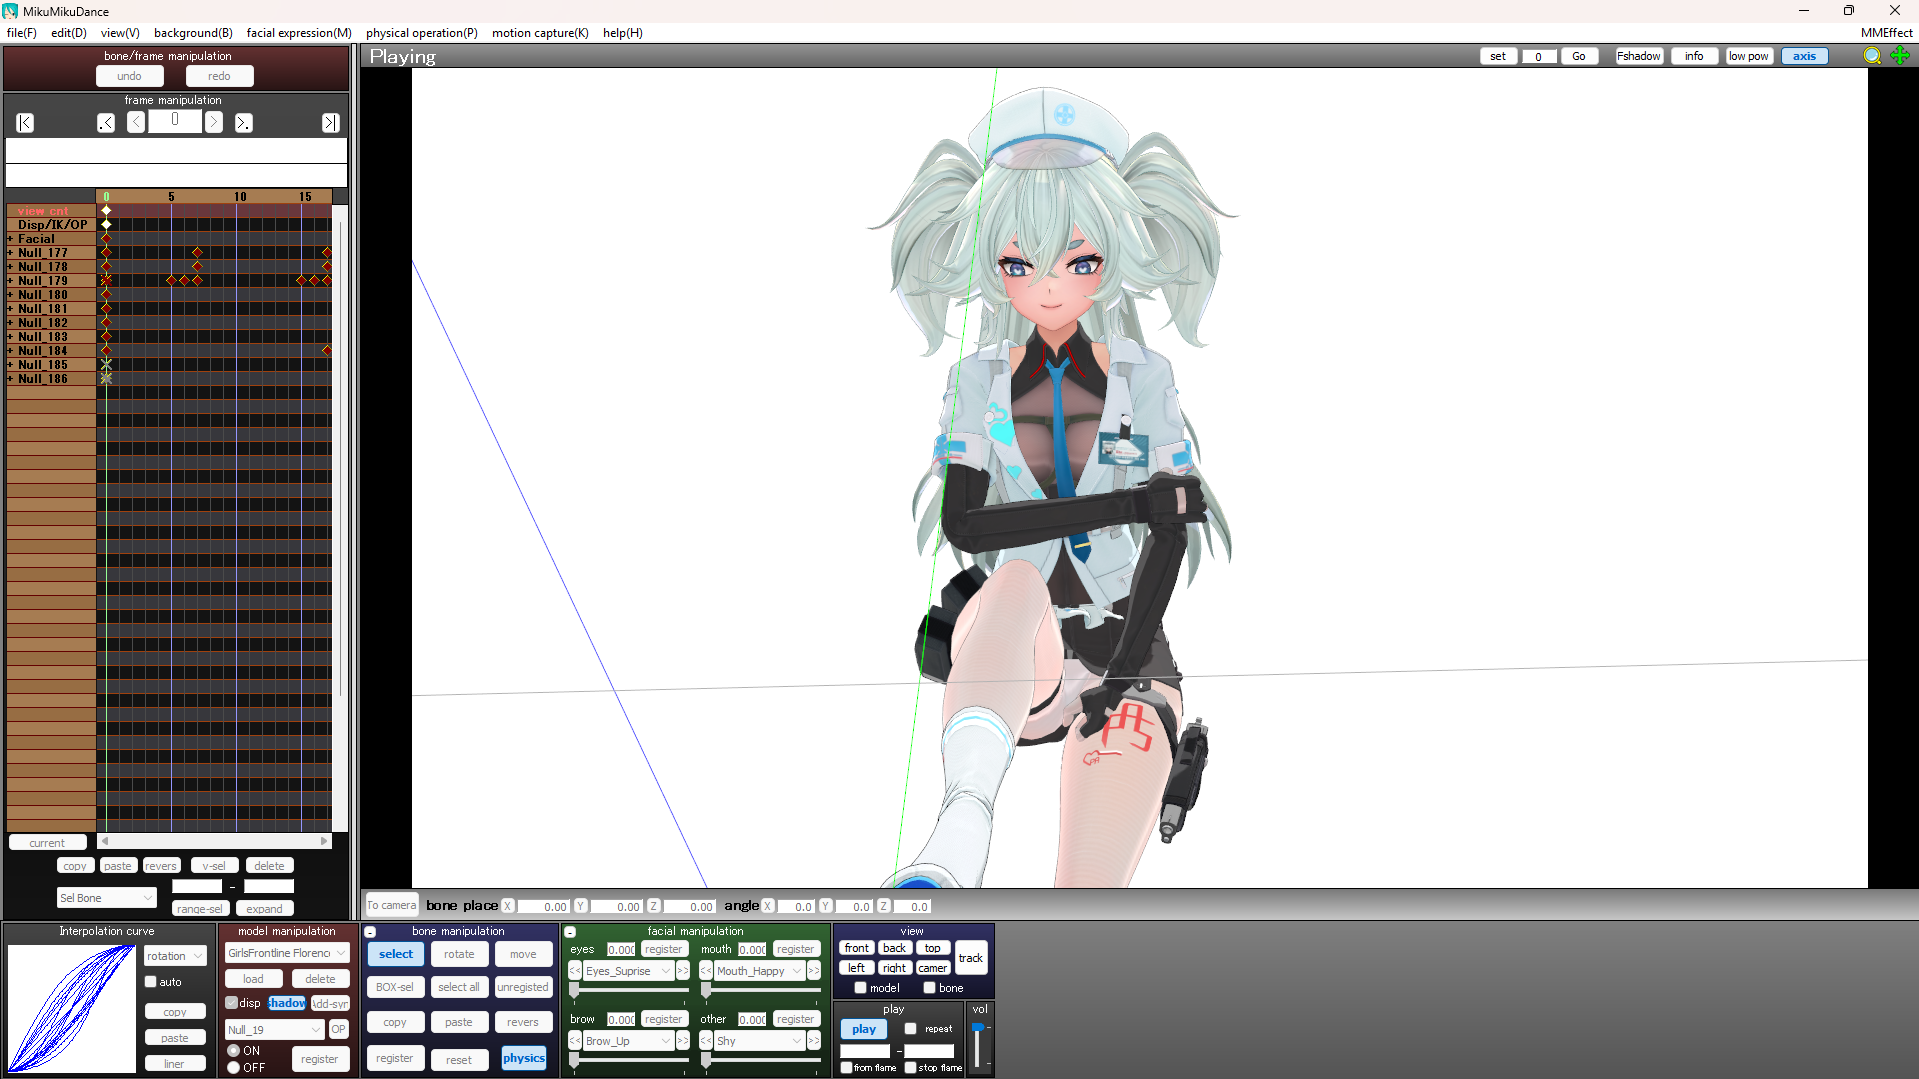The height and width of the screenshot is (1079, 1919).
Task: Click the frame number input field
Action: click(175, 121)
